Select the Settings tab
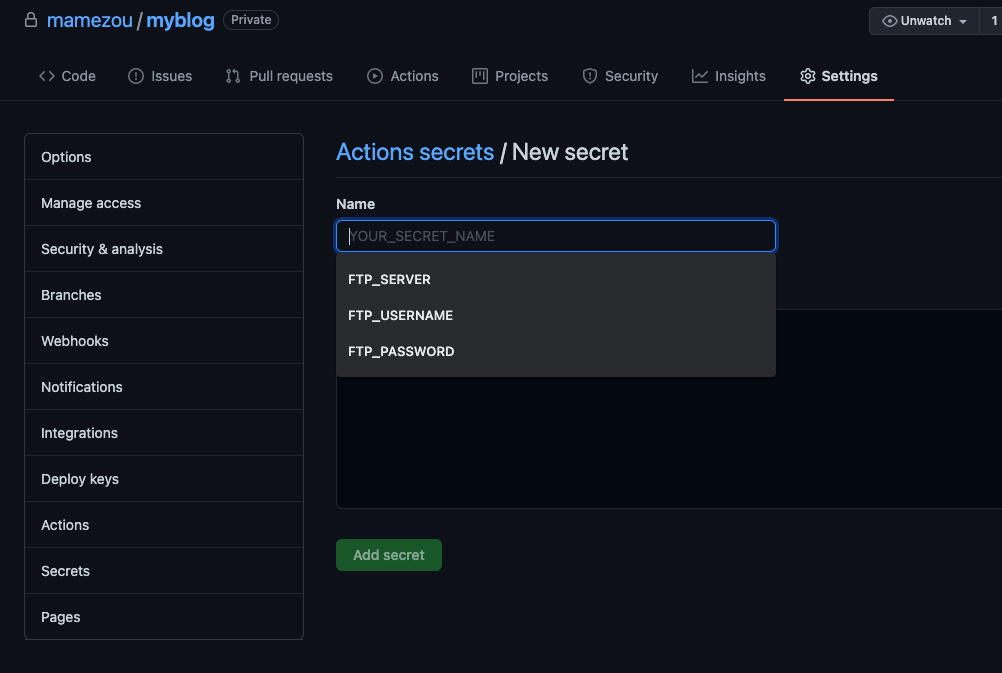This screenshot has height=673, width=1002. point(838,76)
